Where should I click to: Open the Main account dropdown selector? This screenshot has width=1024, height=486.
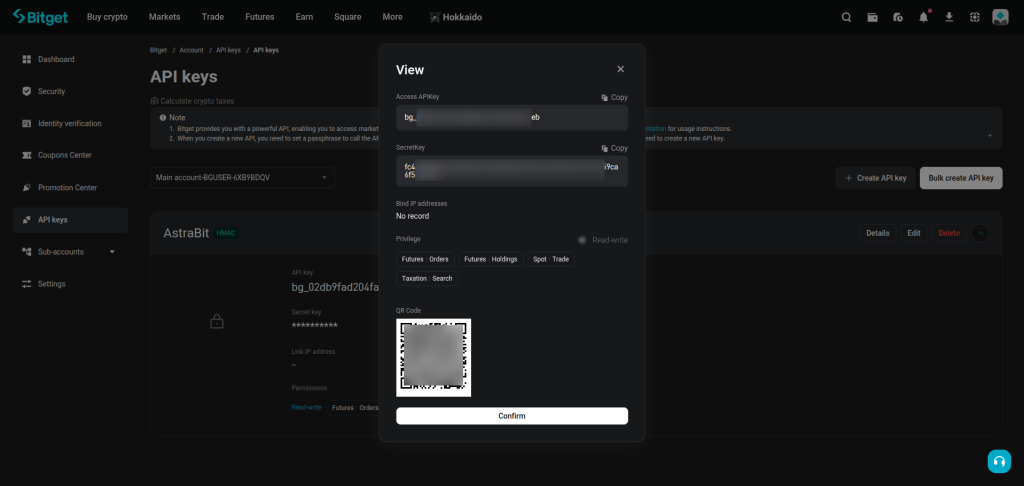click(242, 177)
